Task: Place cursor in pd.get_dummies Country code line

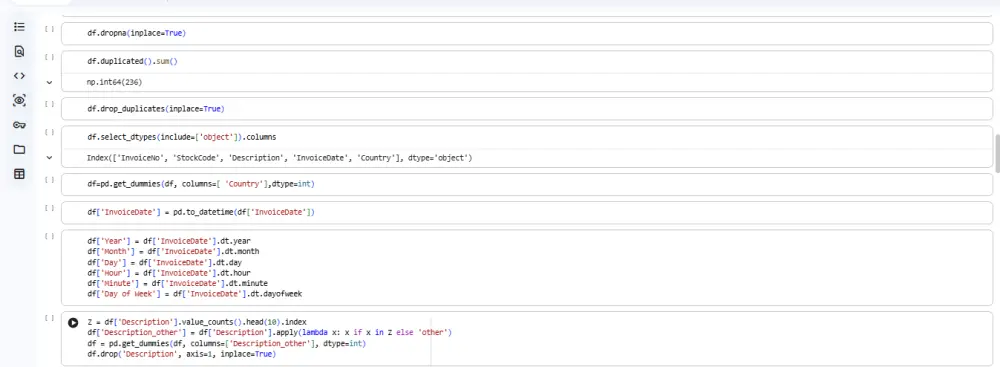Action: [x=201, y=184]
